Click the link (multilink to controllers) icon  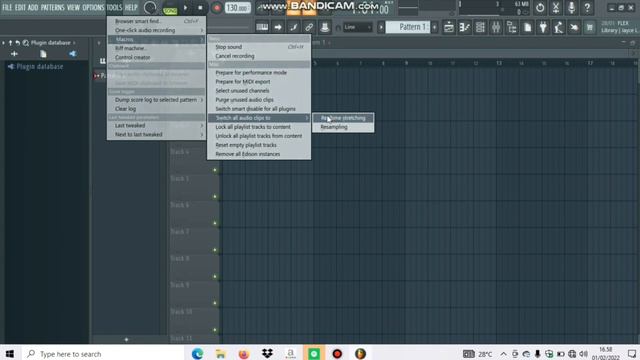[x=309, y=27]
